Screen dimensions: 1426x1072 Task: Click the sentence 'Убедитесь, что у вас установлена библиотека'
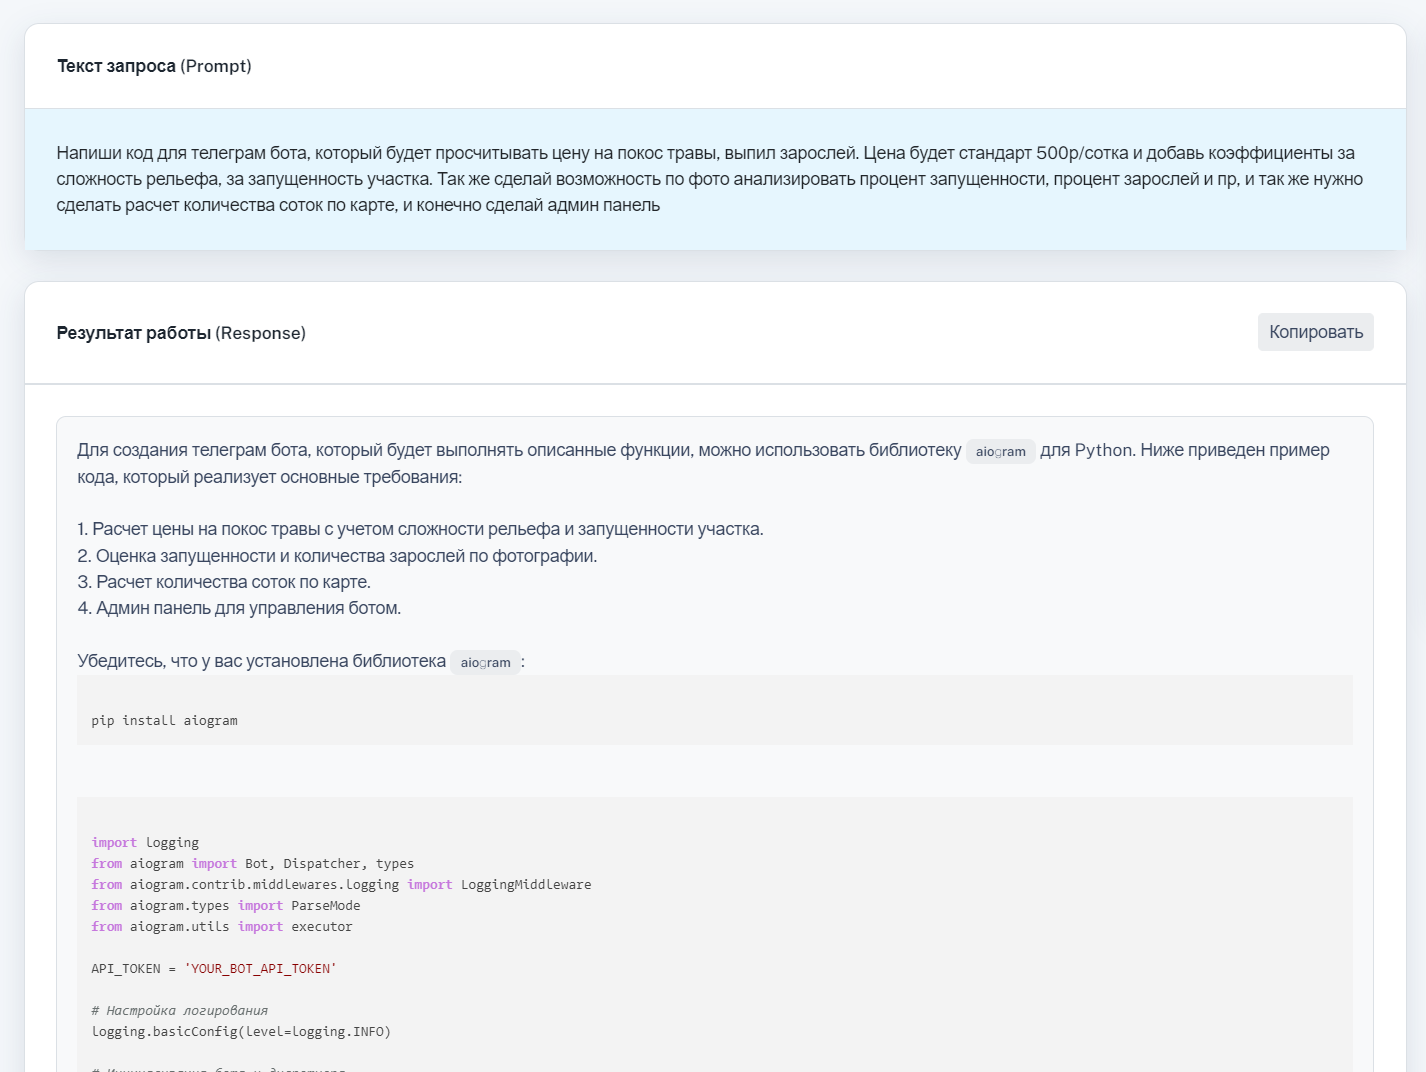click(x=261, y=661)
